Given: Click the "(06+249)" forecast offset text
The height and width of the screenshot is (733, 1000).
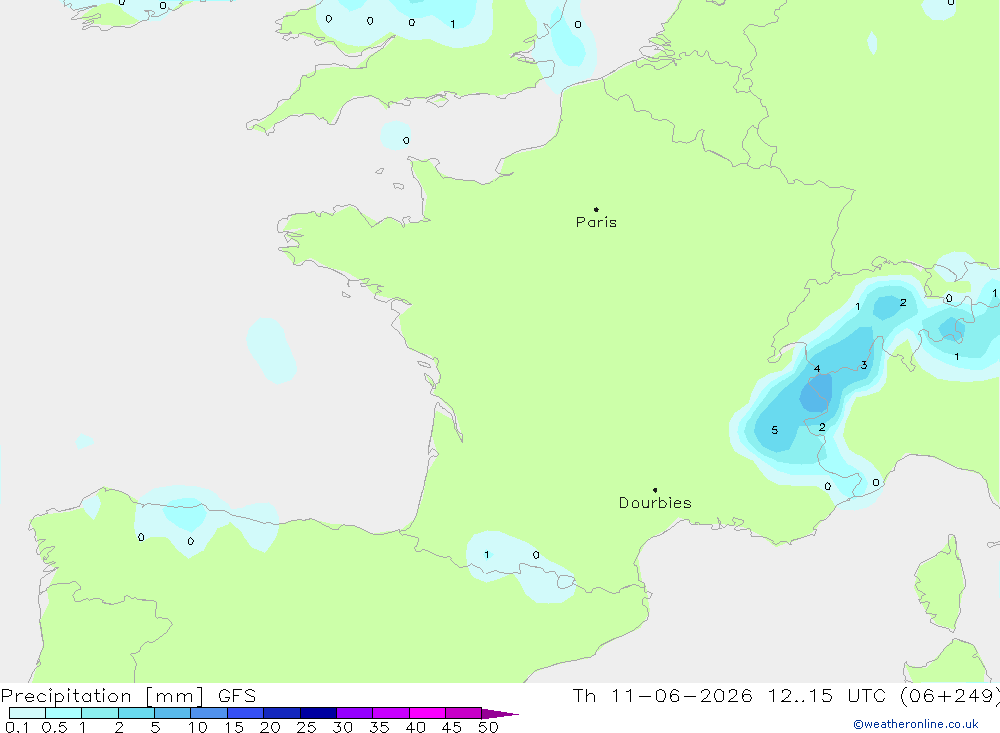Looking at the screenshot, I should click(950, 696).
